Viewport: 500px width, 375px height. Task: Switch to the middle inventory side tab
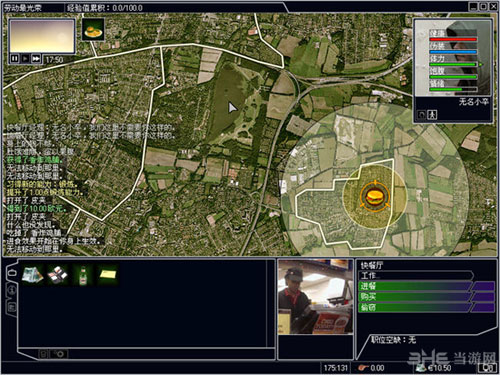12,289
